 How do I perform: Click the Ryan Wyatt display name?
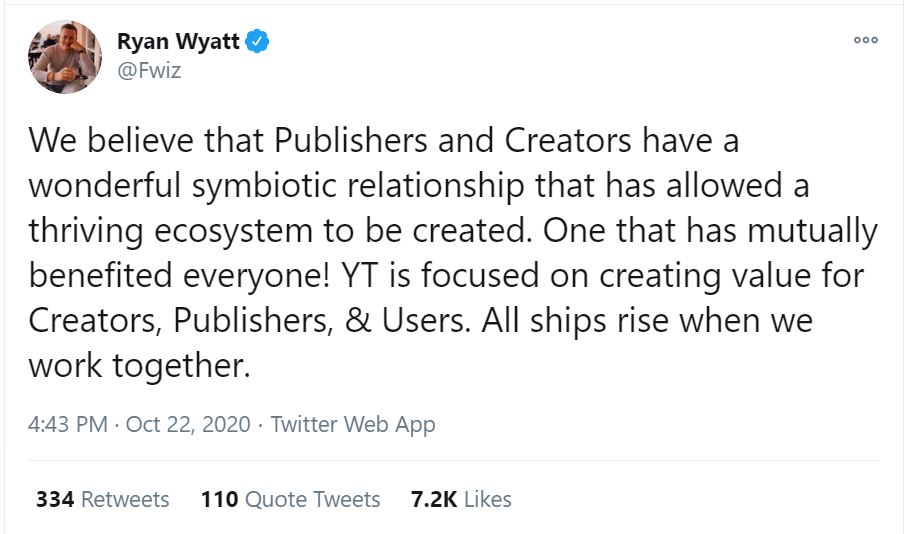(180, 42)
